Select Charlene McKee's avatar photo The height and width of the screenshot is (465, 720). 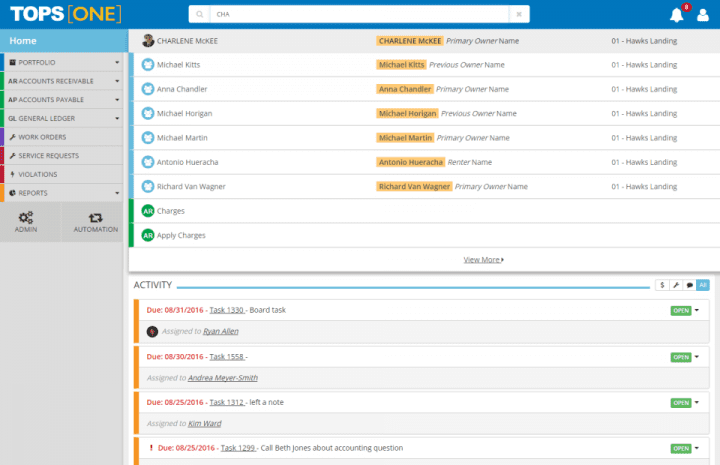(147, 40)
